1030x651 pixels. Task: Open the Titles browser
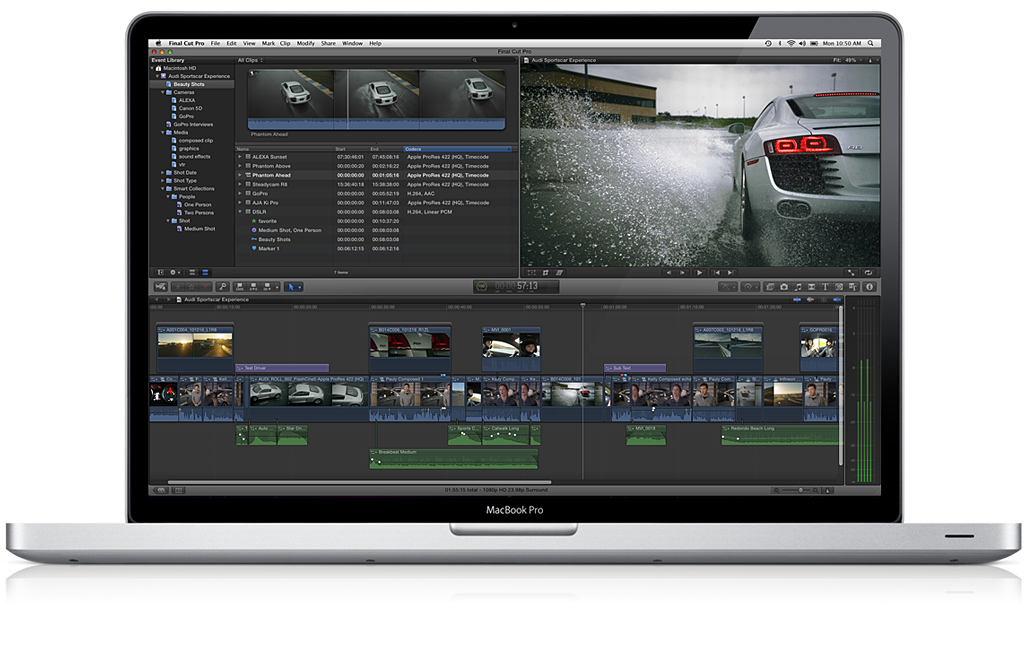[825, 287]
